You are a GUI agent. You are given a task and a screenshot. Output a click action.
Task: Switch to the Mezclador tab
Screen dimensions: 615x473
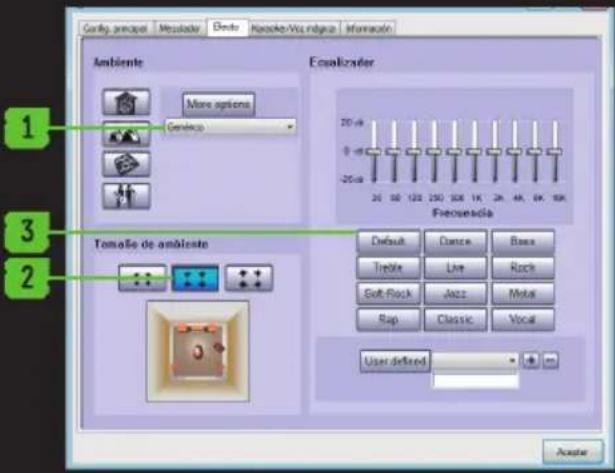coord(180,29)
